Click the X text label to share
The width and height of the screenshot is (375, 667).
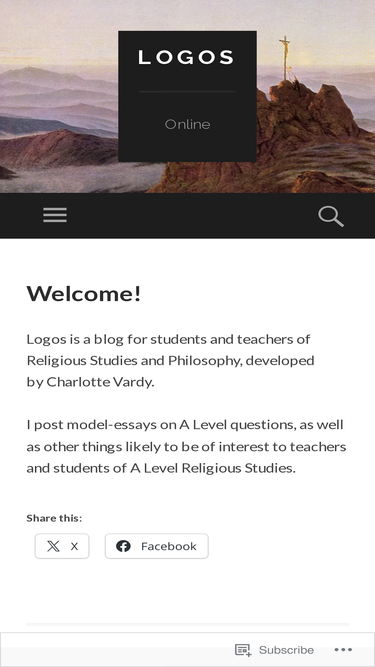pyautogui.click(x=74, y=546)
